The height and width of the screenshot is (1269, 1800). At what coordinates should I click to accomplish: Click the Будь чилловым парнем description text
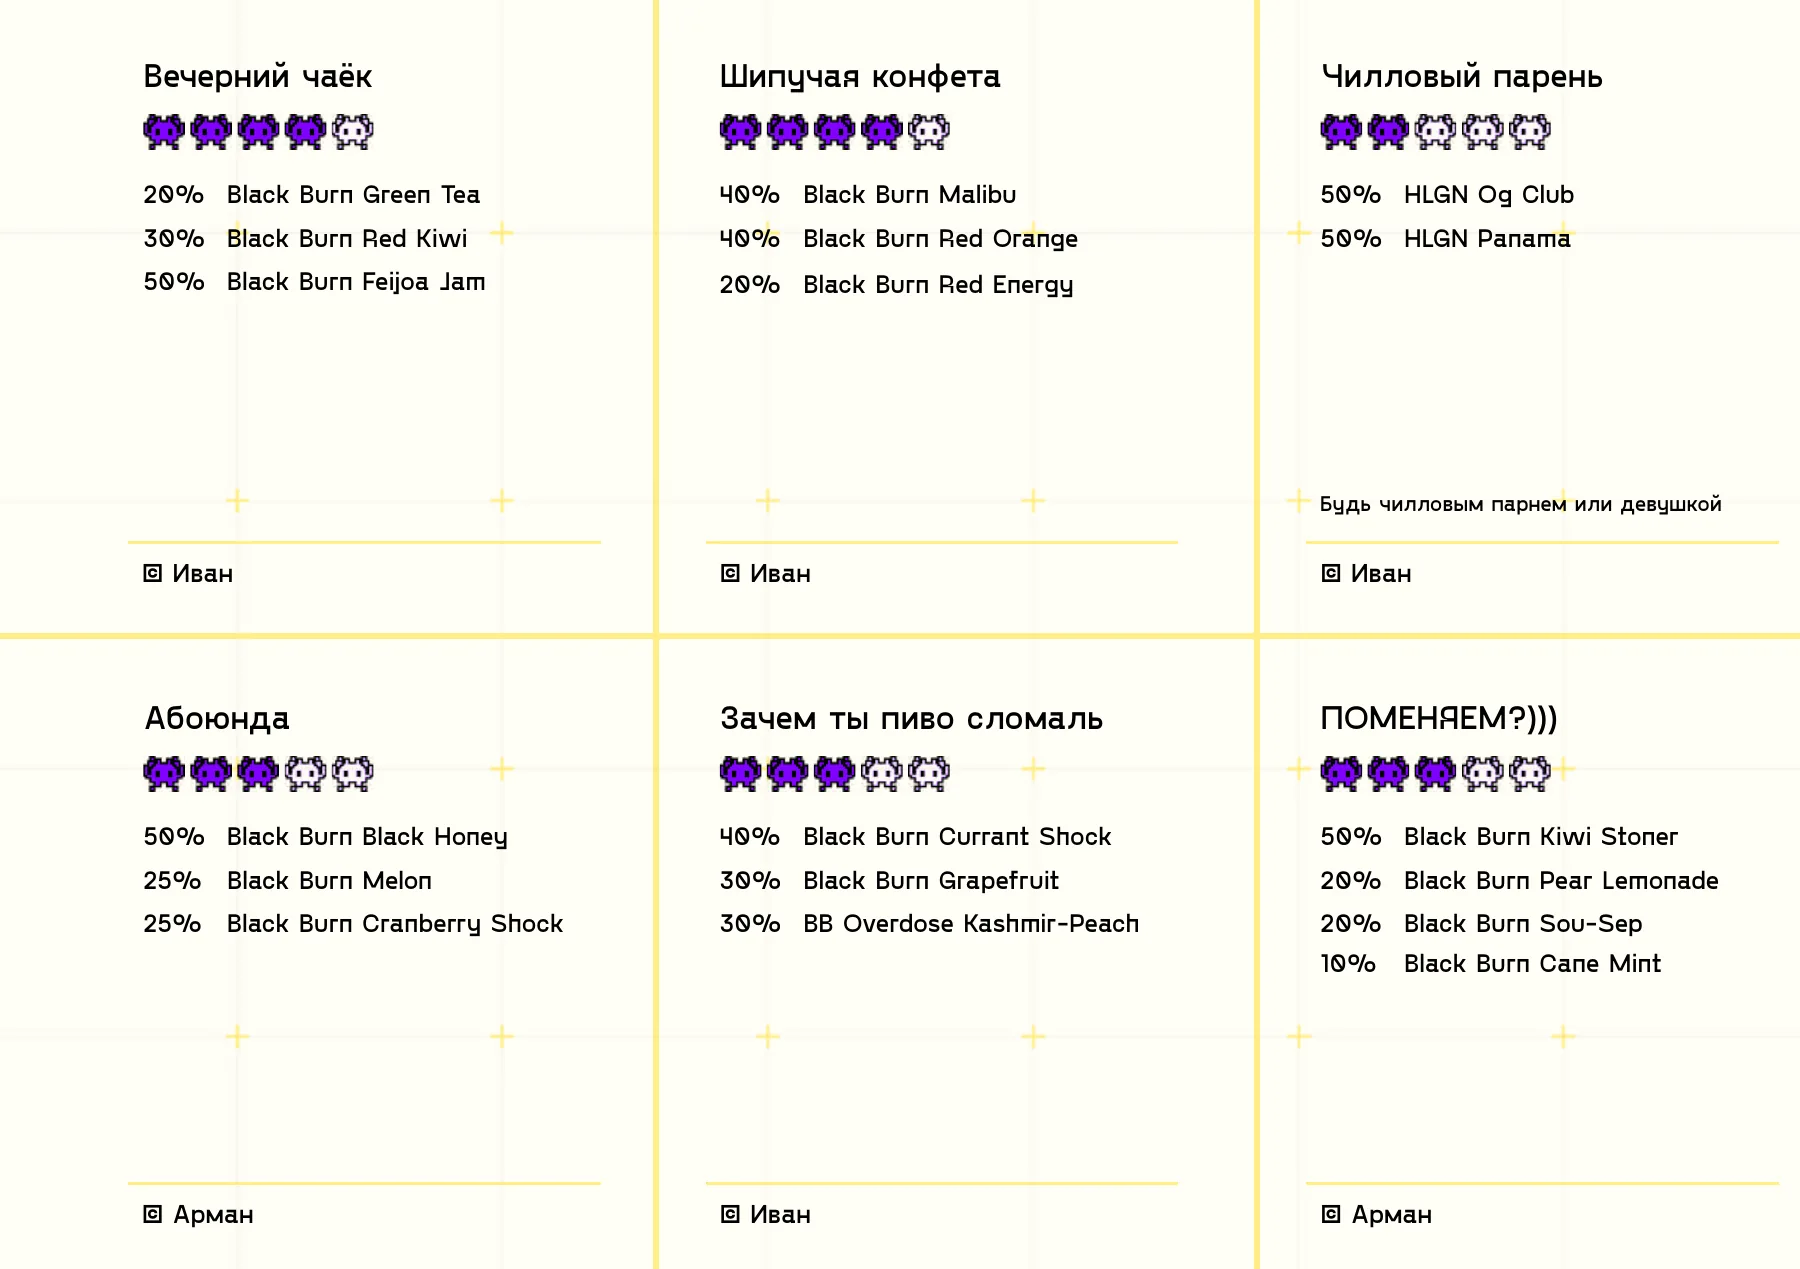pyautogui.click(x=1521, y=504)
